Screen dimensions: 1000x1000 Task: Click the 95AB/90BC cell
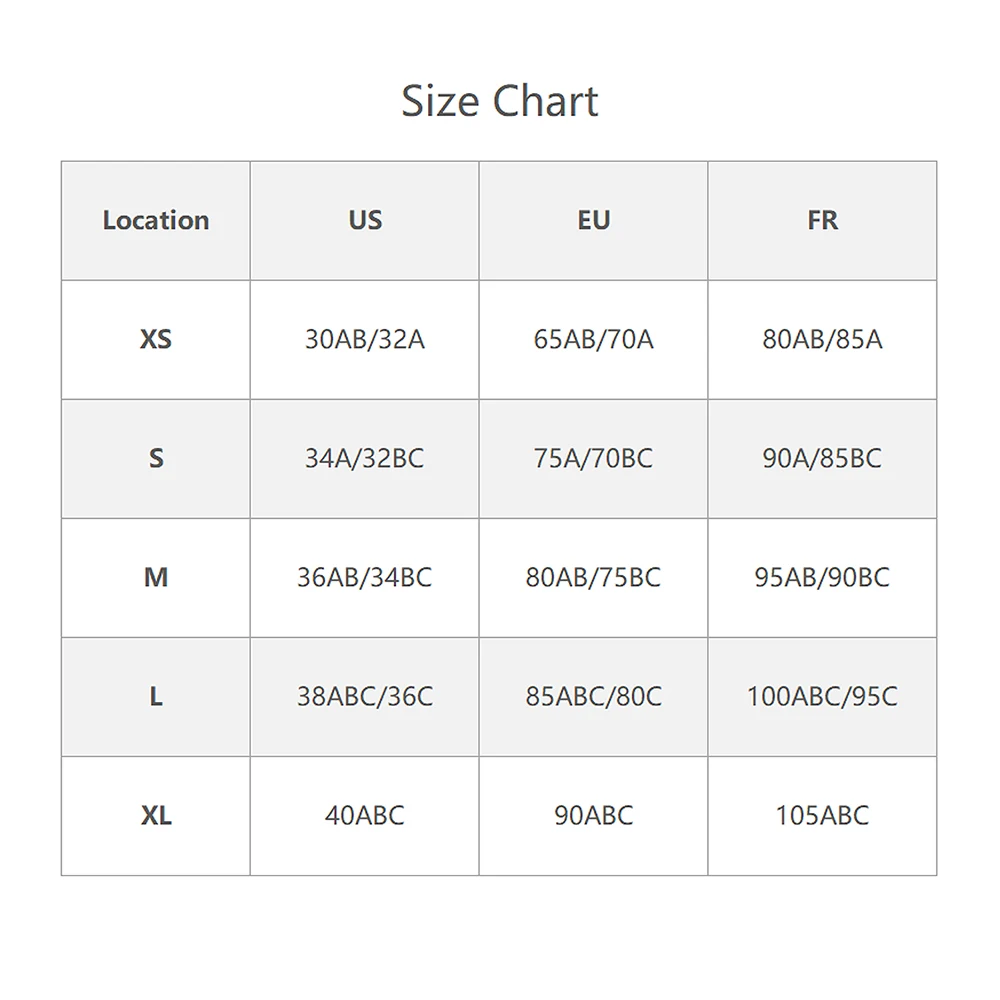(822, 577)
